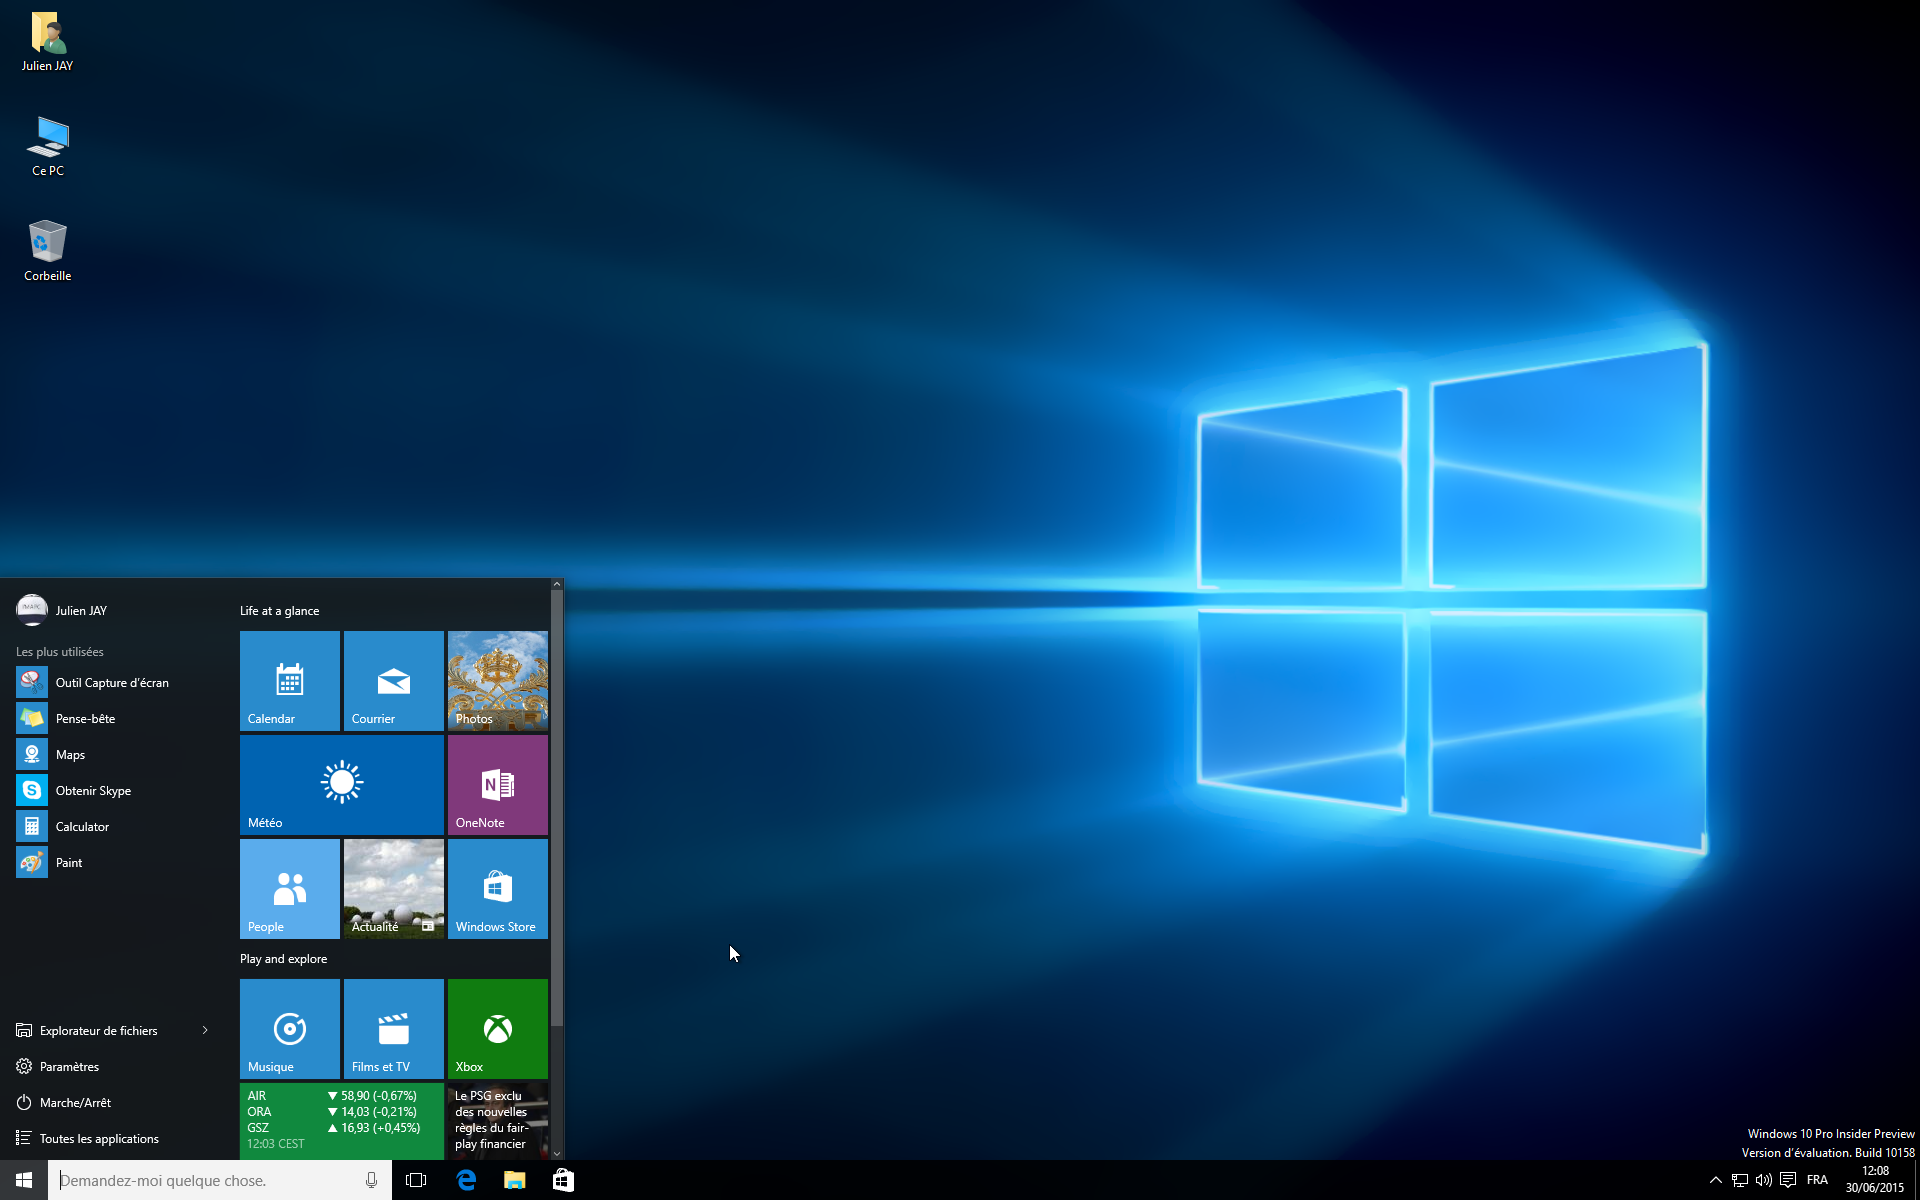Open the Xbox tile
1920x1200 pixels.
click(x=498, y=1028)
